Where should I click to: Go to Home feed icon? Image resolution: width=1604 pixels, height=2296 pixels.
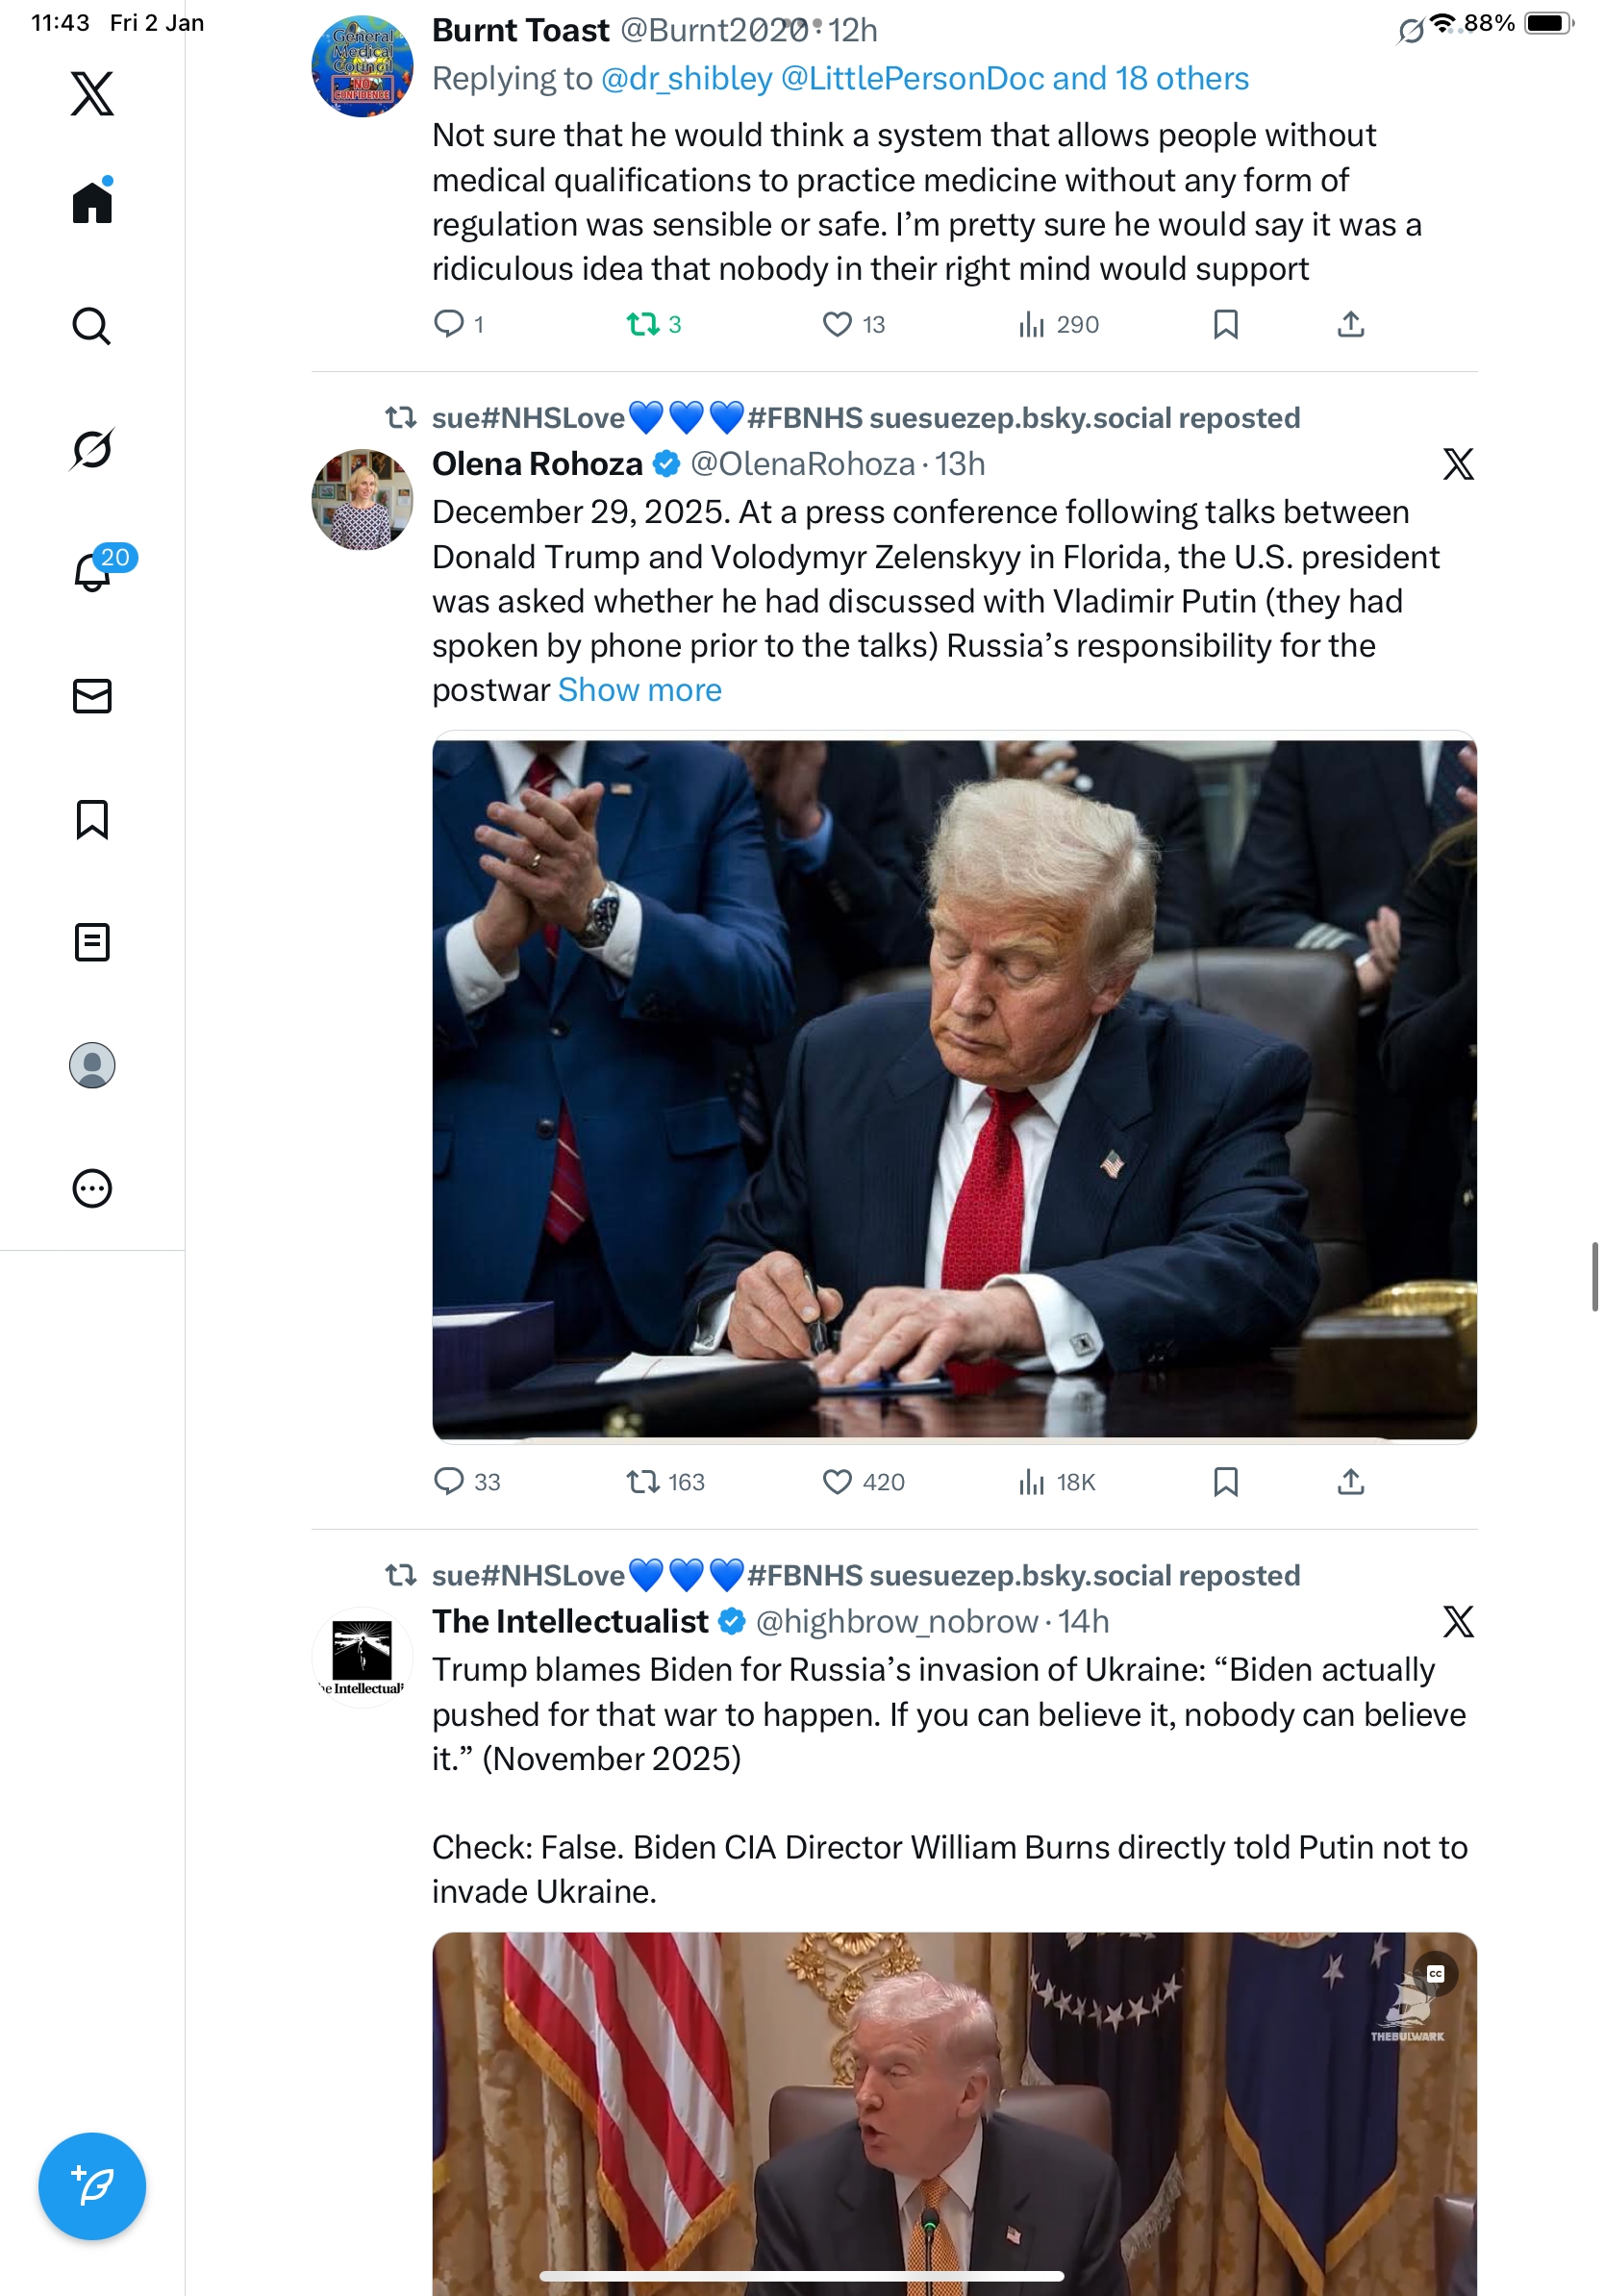point(92,202)
